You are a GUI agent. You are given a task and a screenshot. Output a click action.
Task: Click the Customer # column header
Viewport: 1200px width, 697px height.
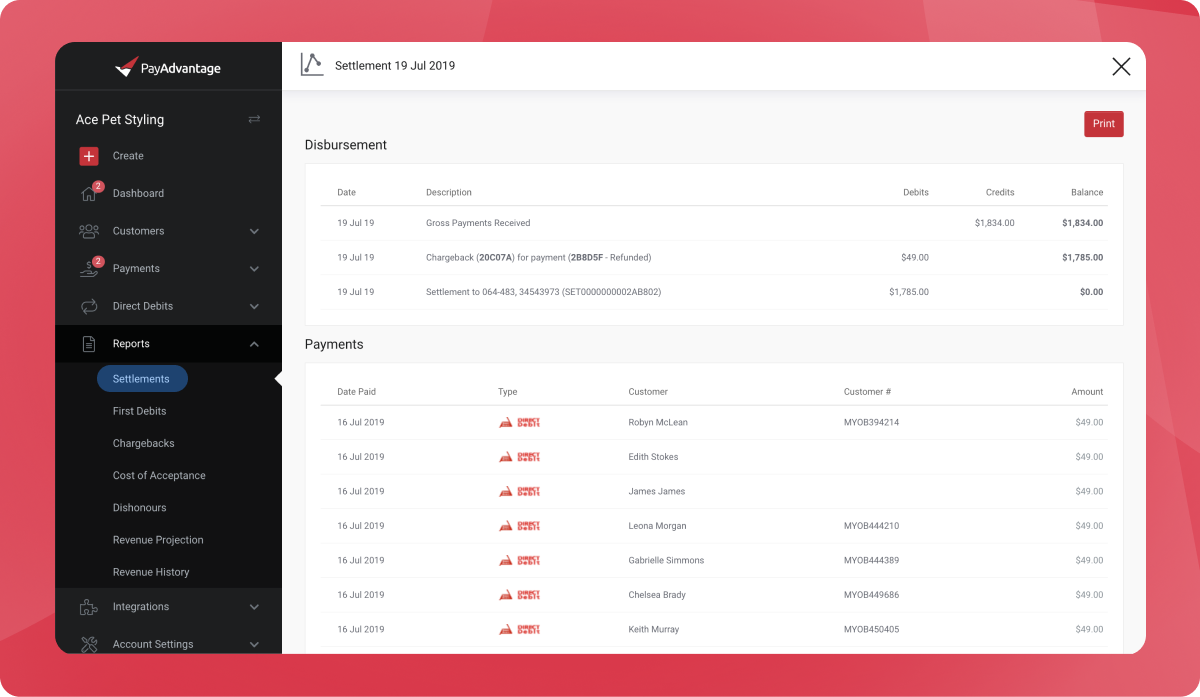pos(867,392)
